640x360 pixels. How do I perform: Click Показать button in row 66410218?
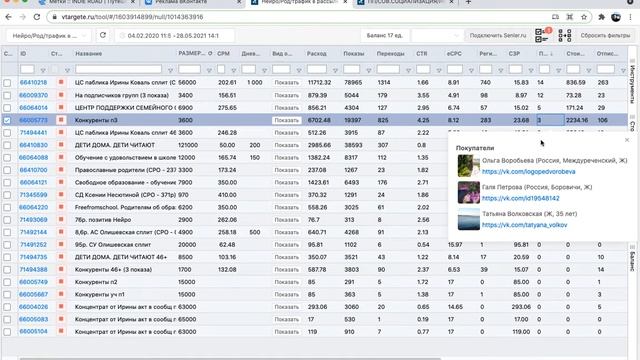click(287, 82)
